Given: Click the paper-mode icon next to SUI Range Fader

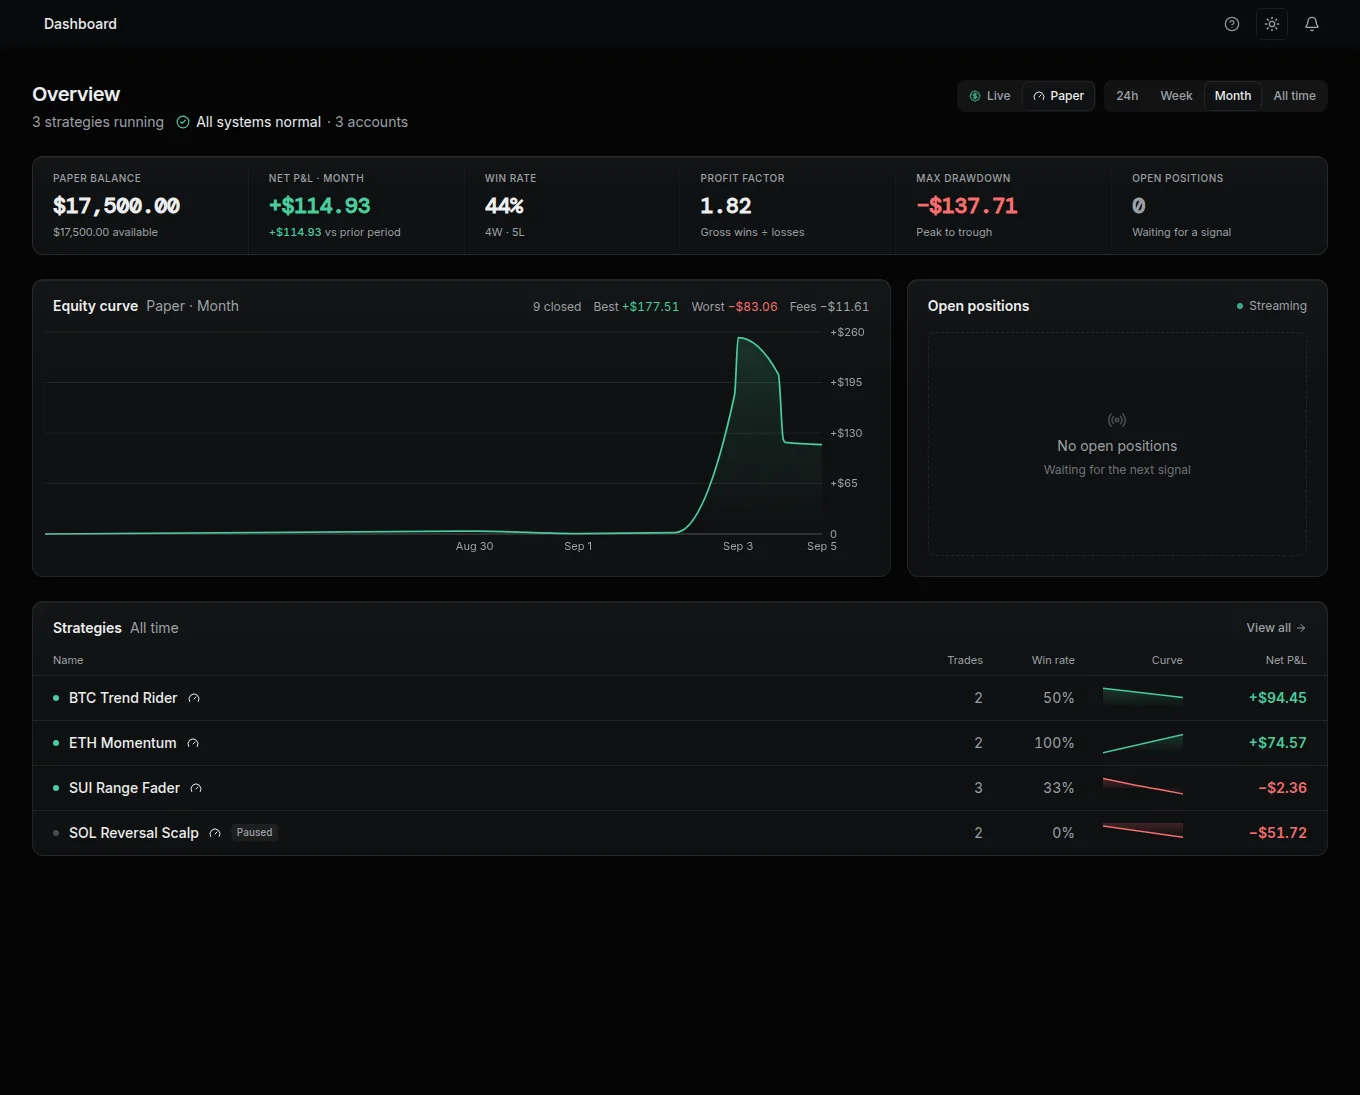Looking at the screenshot, I should [196, 788].
